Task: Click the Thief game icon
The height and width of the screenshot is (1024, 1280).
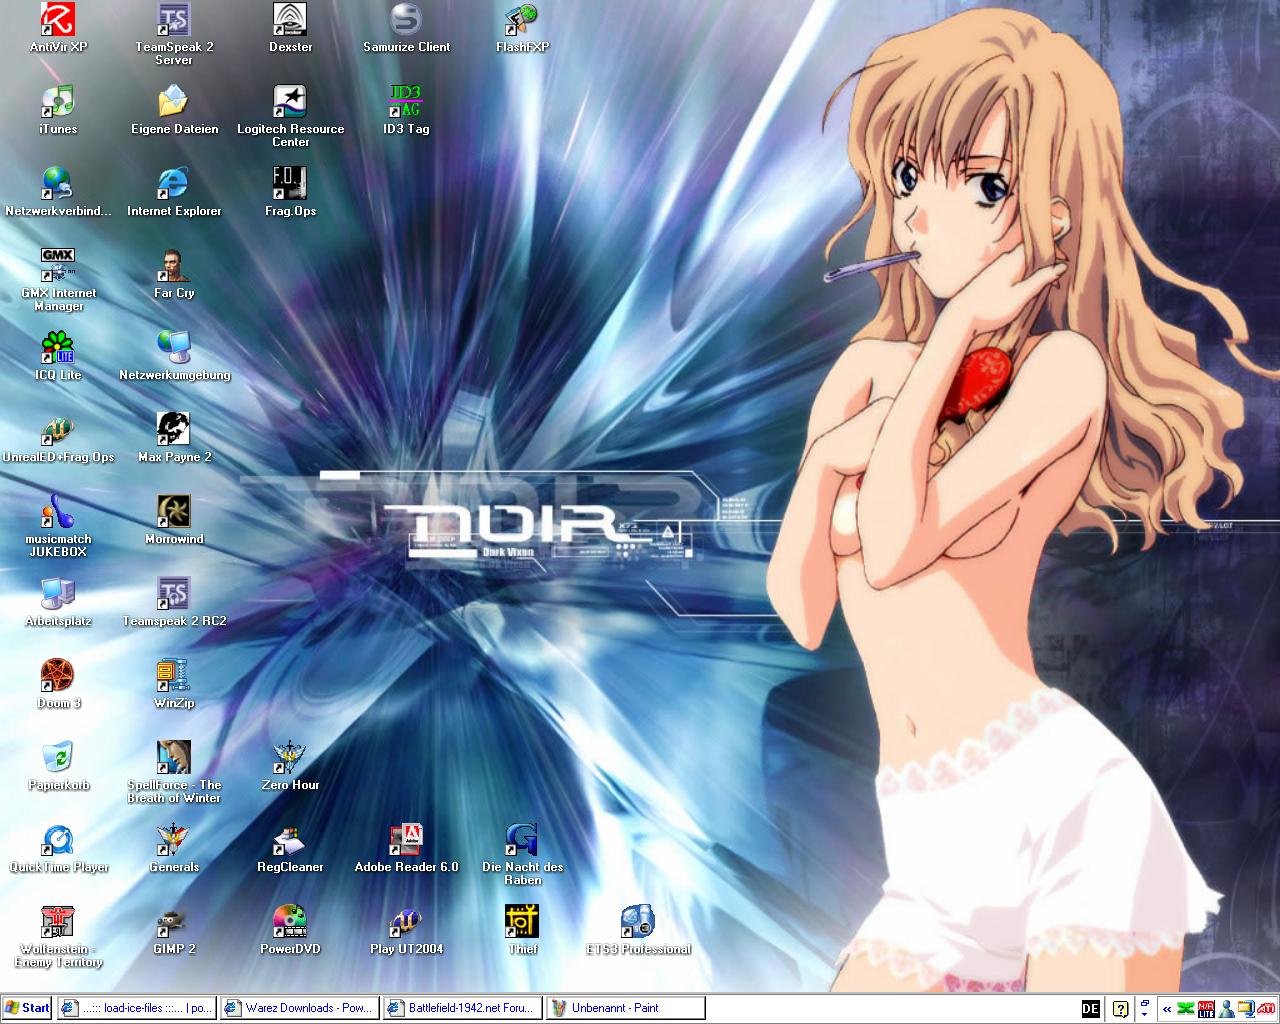Action: tap(522, 930)
